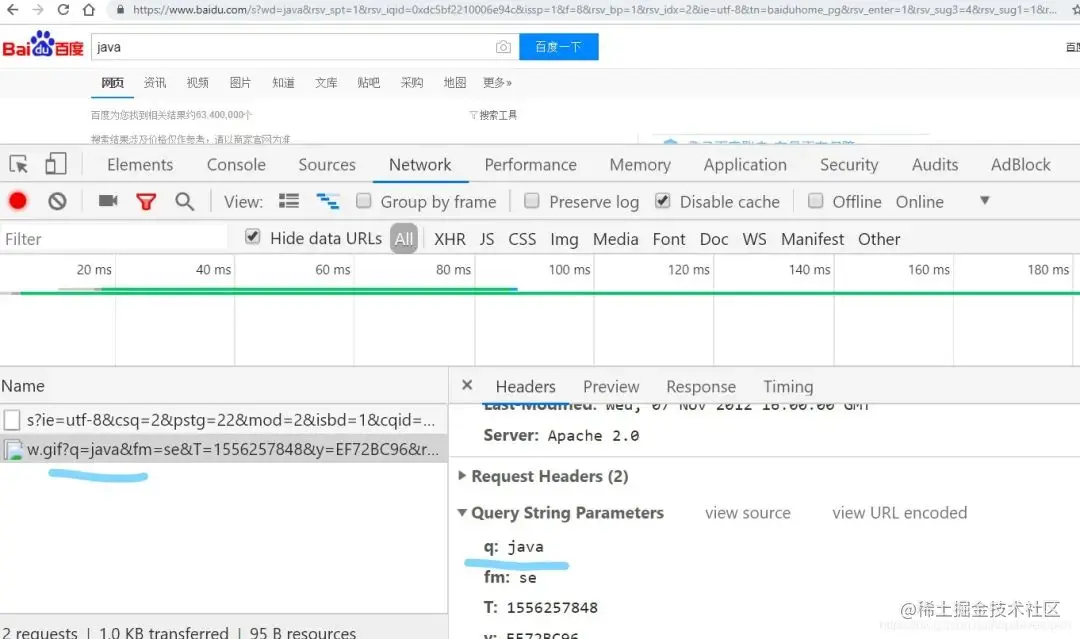Click the browser forward arrow
This screenshot has height=639, width=1080.
tap(38, 10)
